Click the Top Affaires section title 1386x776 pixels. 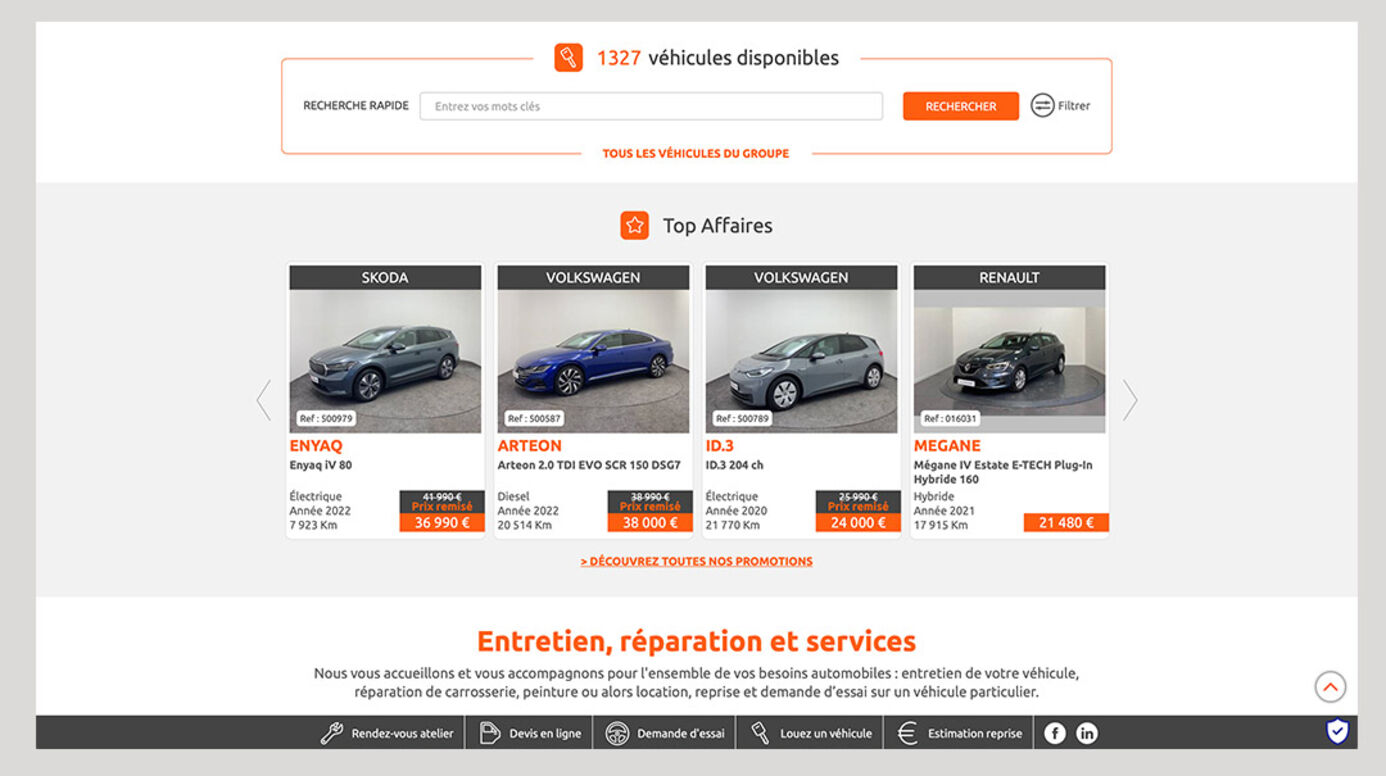(x=717, y=226)
